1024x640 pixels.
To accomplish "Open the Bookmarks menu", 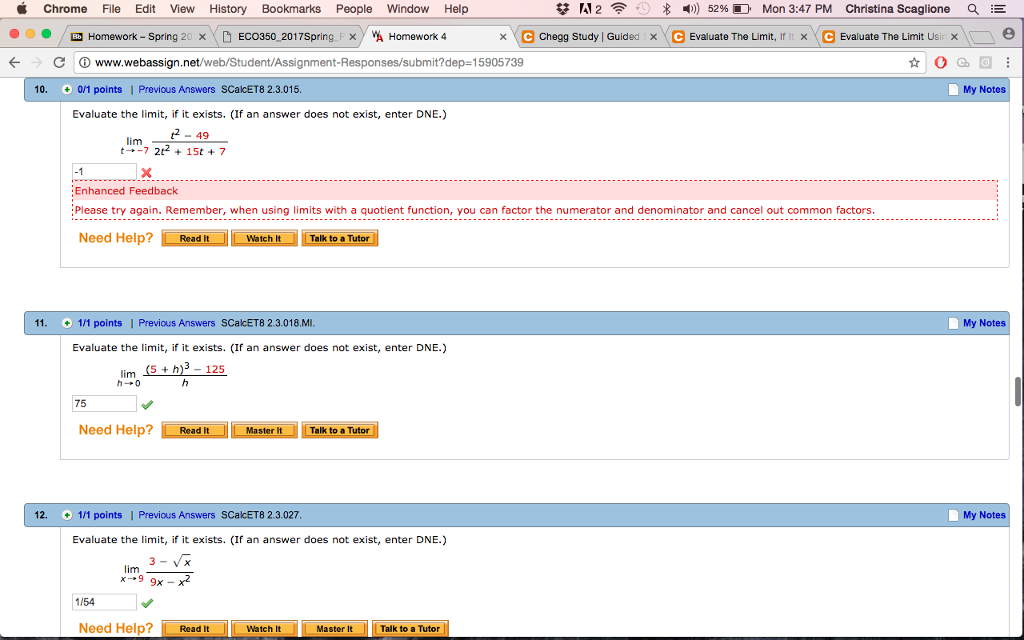I will (291, 8).
